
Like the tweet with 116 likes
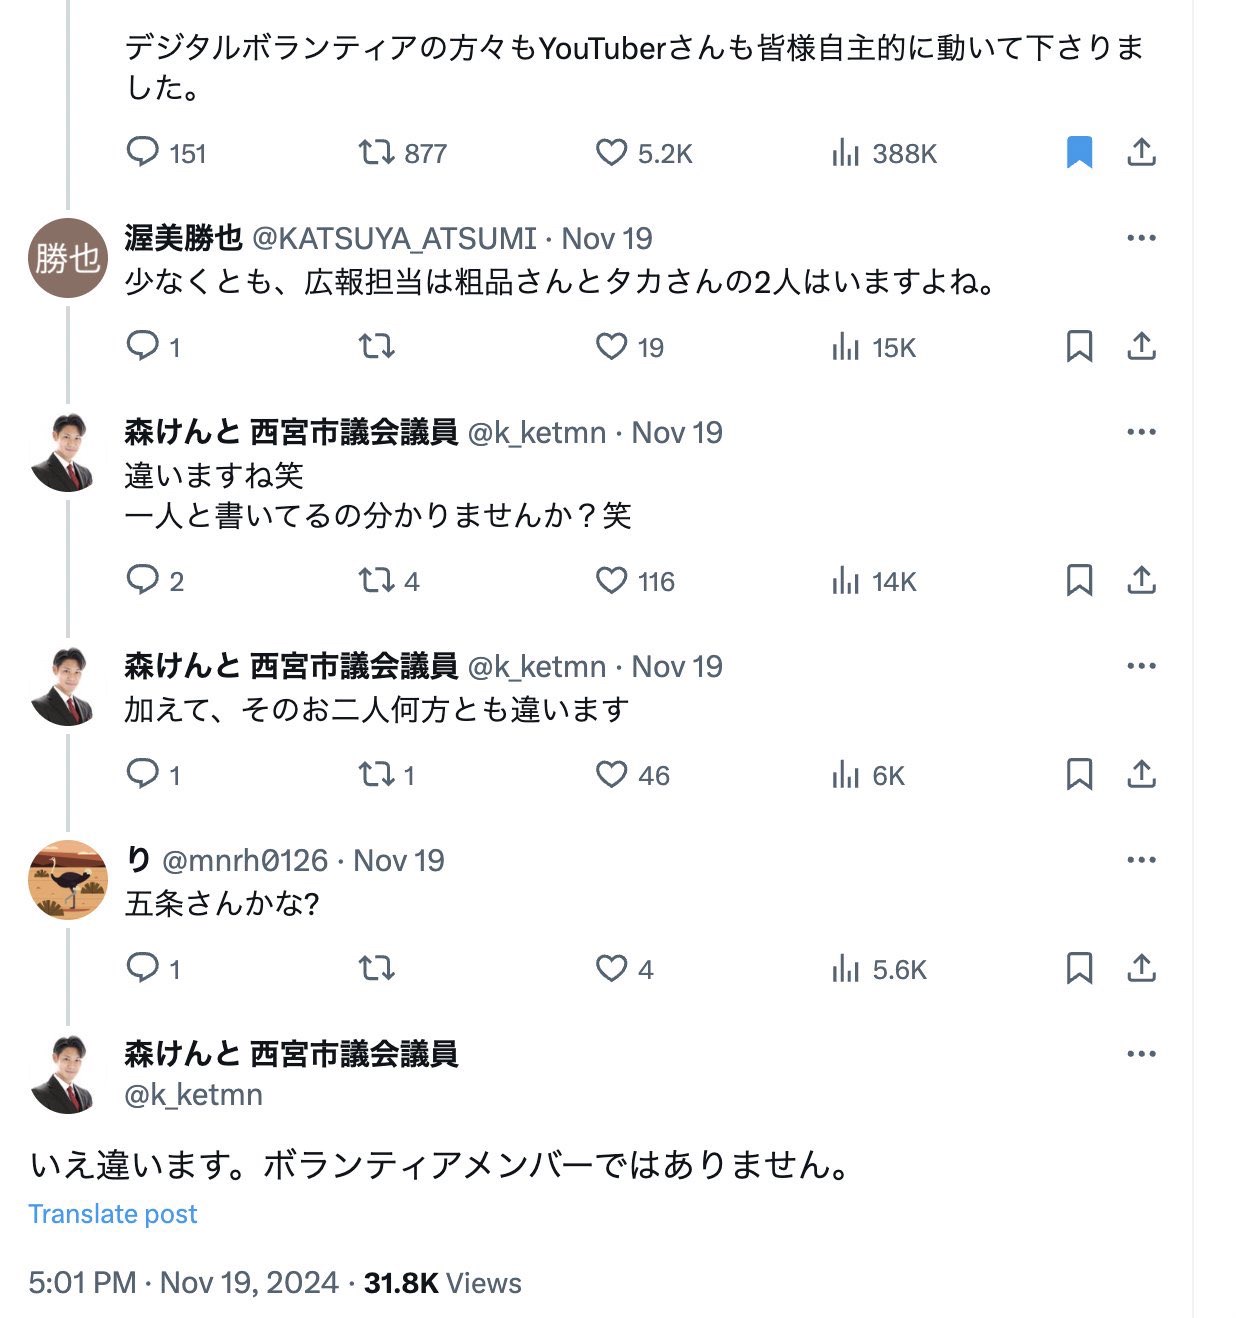pos(611,581)
